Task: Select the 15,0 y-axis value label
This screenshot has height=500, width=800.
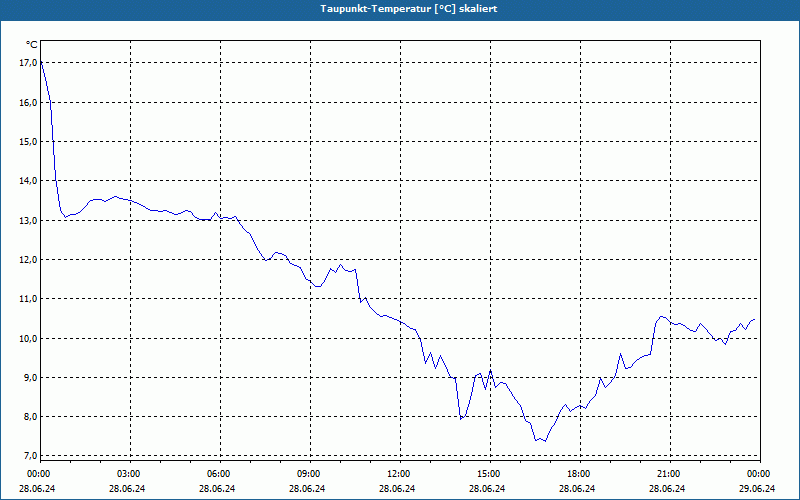Action: tap(28, 141)
